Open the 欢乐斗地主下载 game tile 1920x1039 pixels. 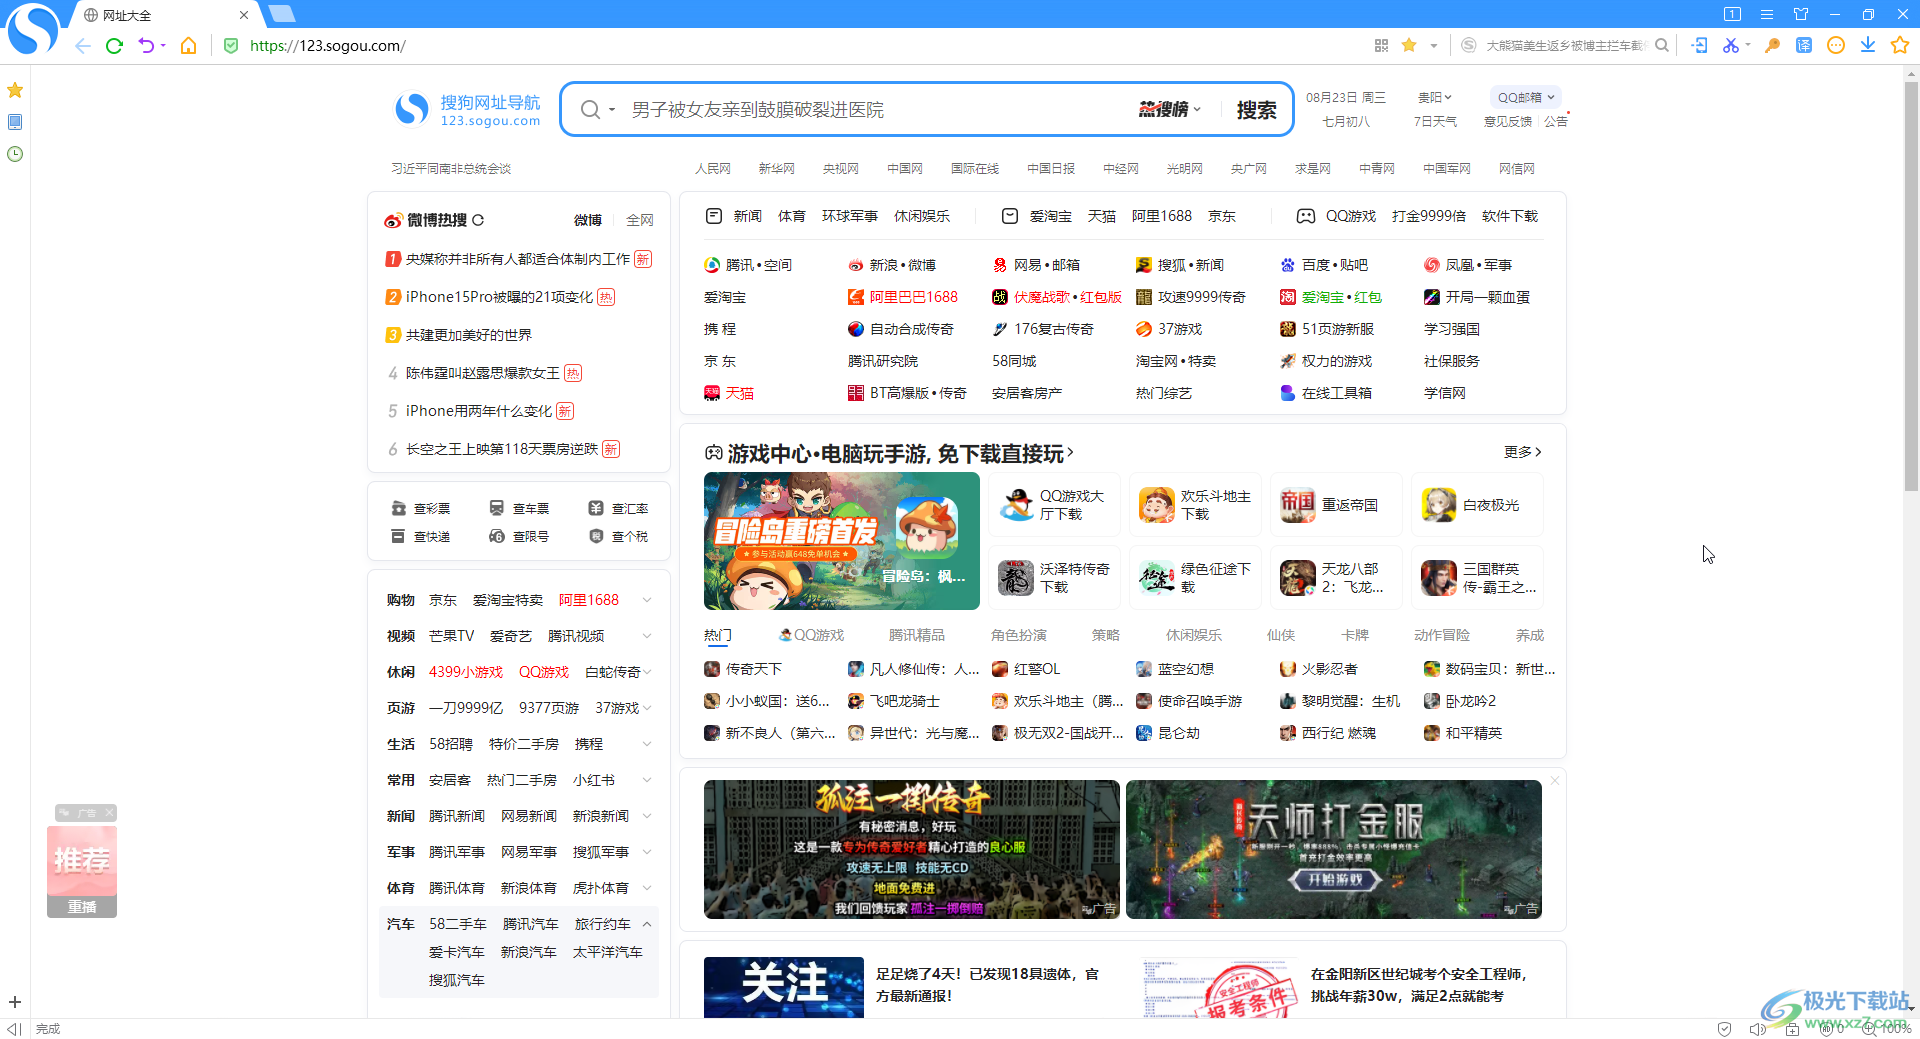1196,505
